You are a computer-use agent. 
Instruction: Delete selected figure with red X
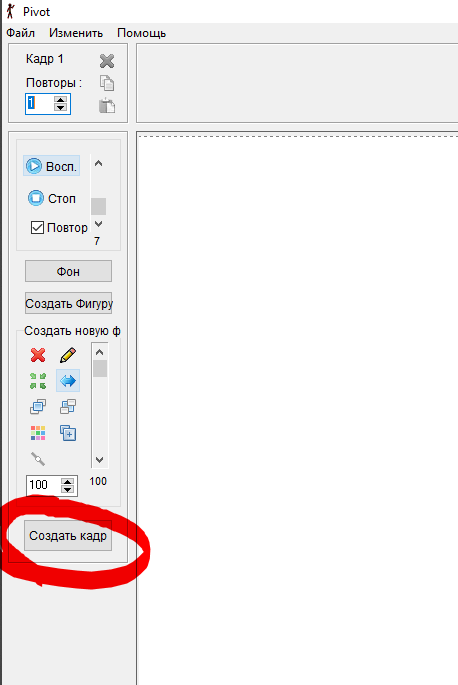(x=38, y=355)
